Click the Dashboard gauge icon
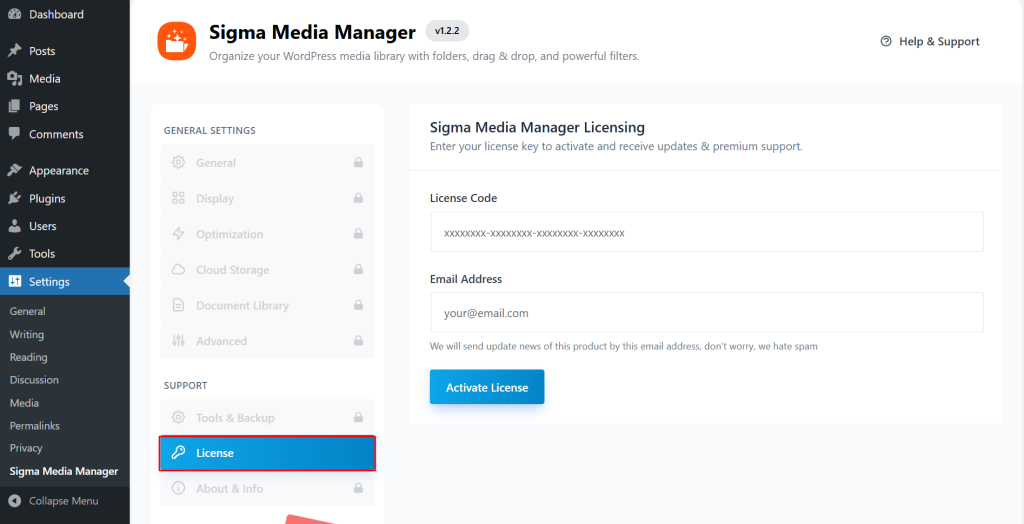Screen dimensions: 1024x524 (x=14, y=14)
